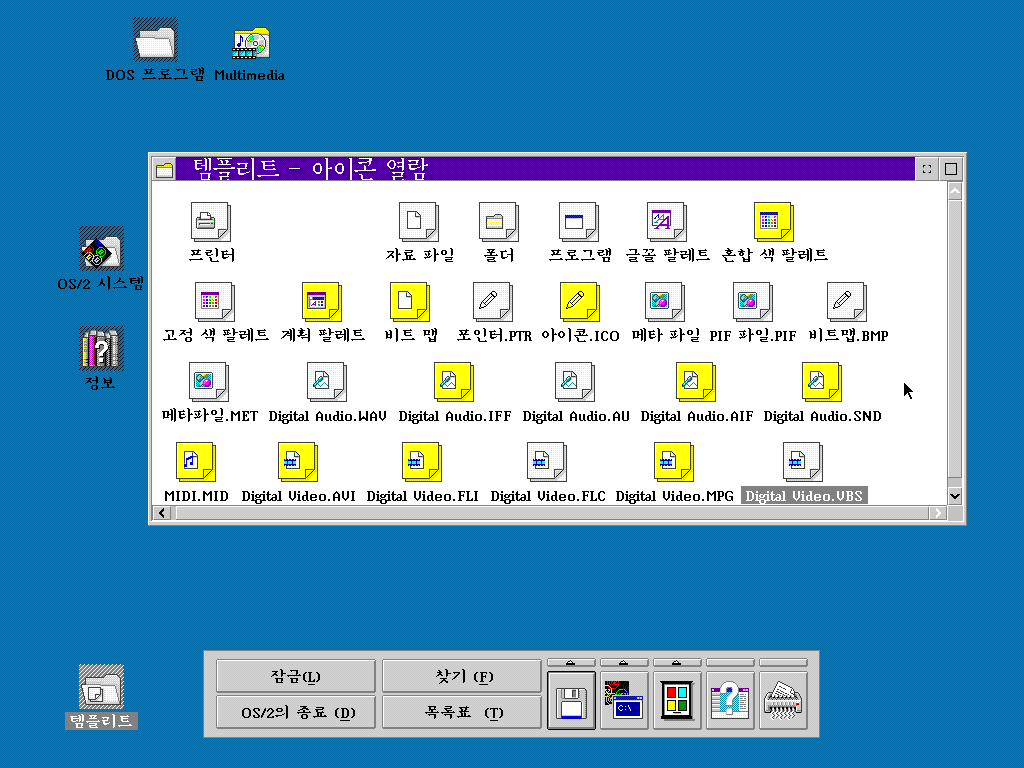
Task: Select the 아이콘.ICO template icon
Action: coord(580,302)
